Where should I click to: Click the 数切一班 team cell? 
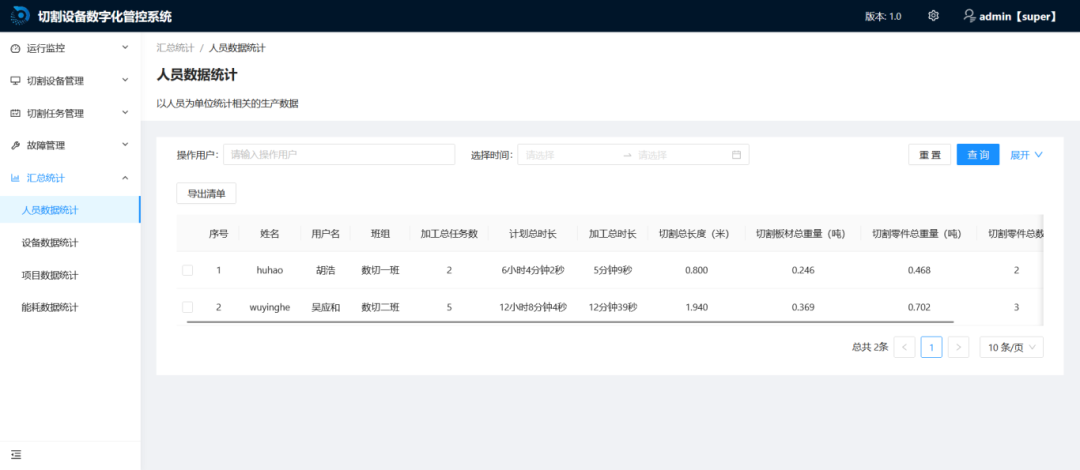380,270
